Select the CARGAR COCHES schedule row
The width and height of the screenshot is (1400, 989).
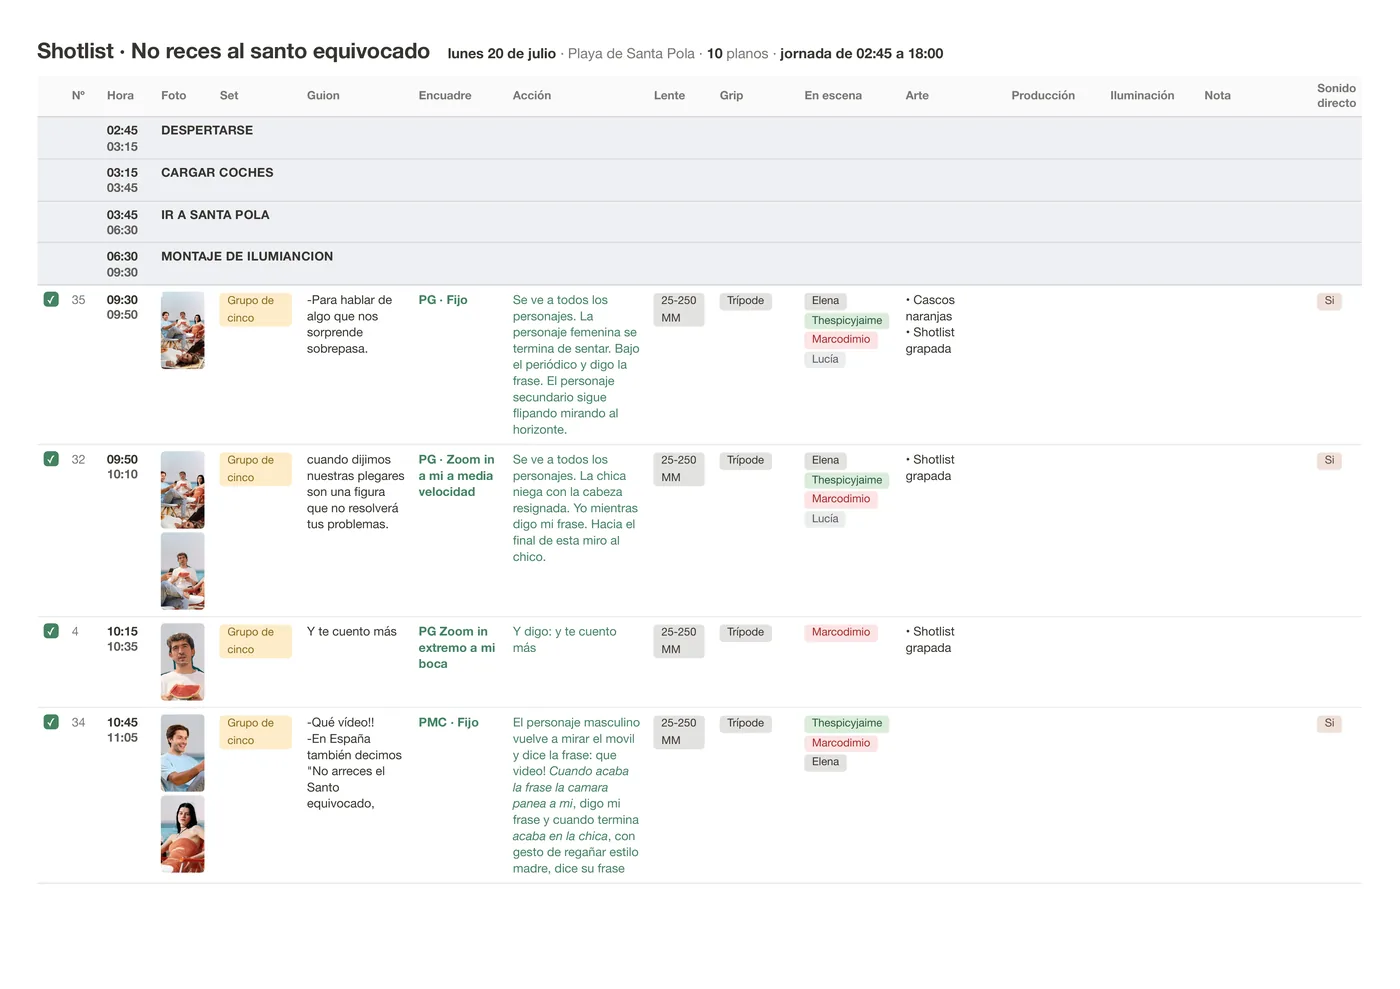click(699, 180)
